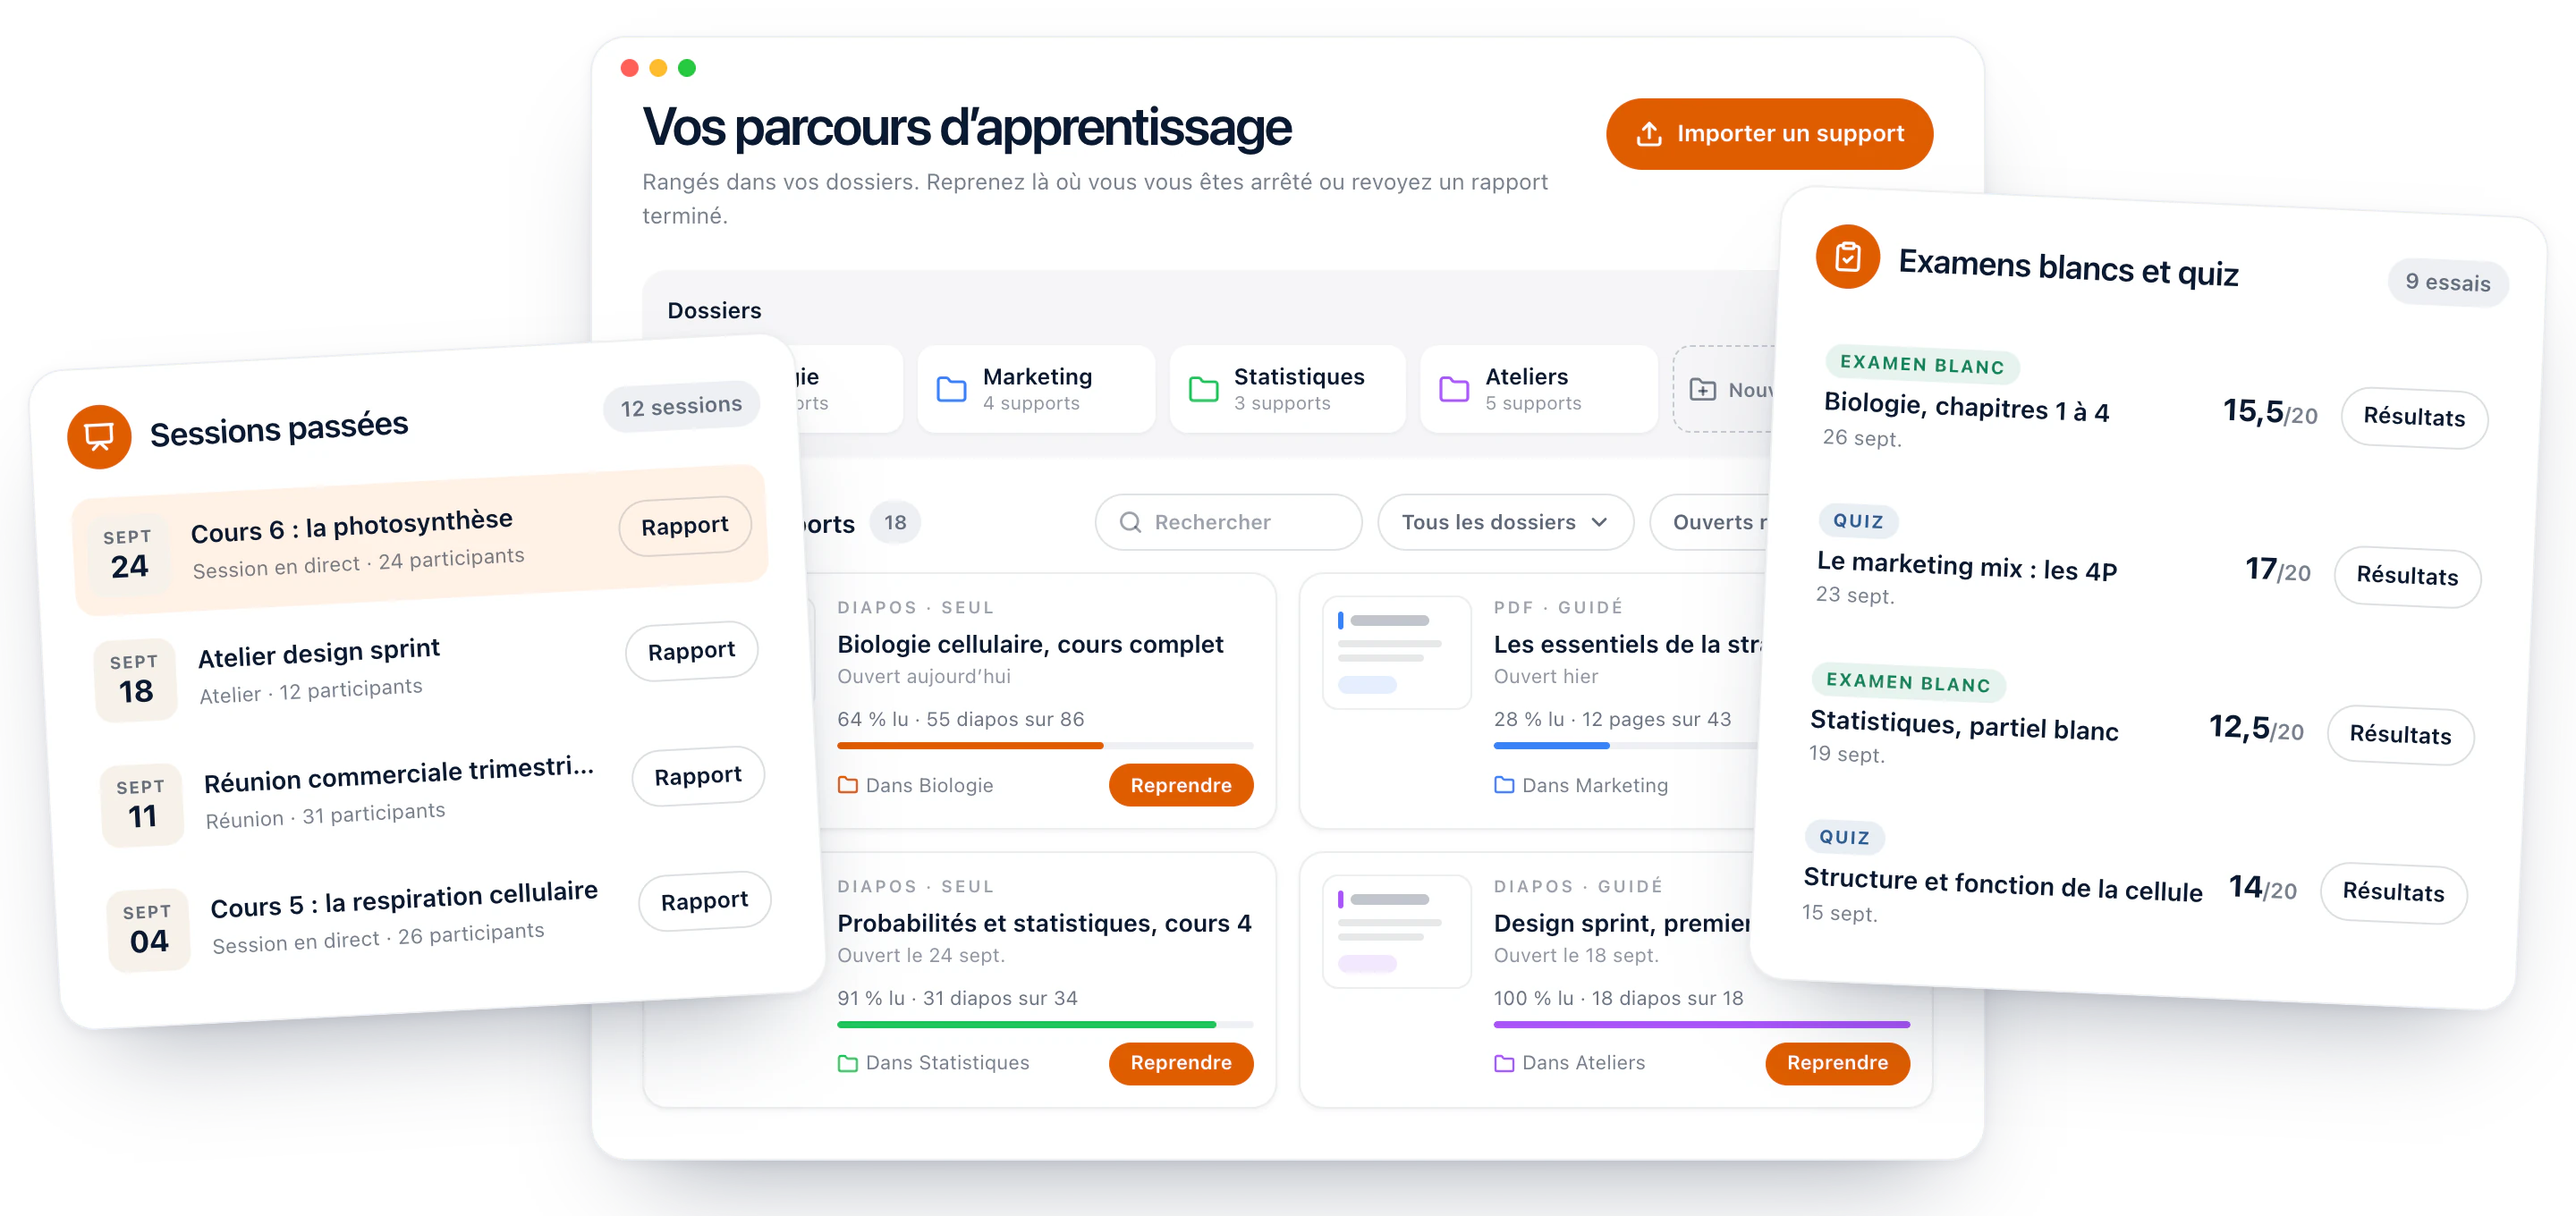This screenshot has width=2576, height=1216.
Task: Click the Le marketing mix : les 4P title
Action: tap(1967, 566)
